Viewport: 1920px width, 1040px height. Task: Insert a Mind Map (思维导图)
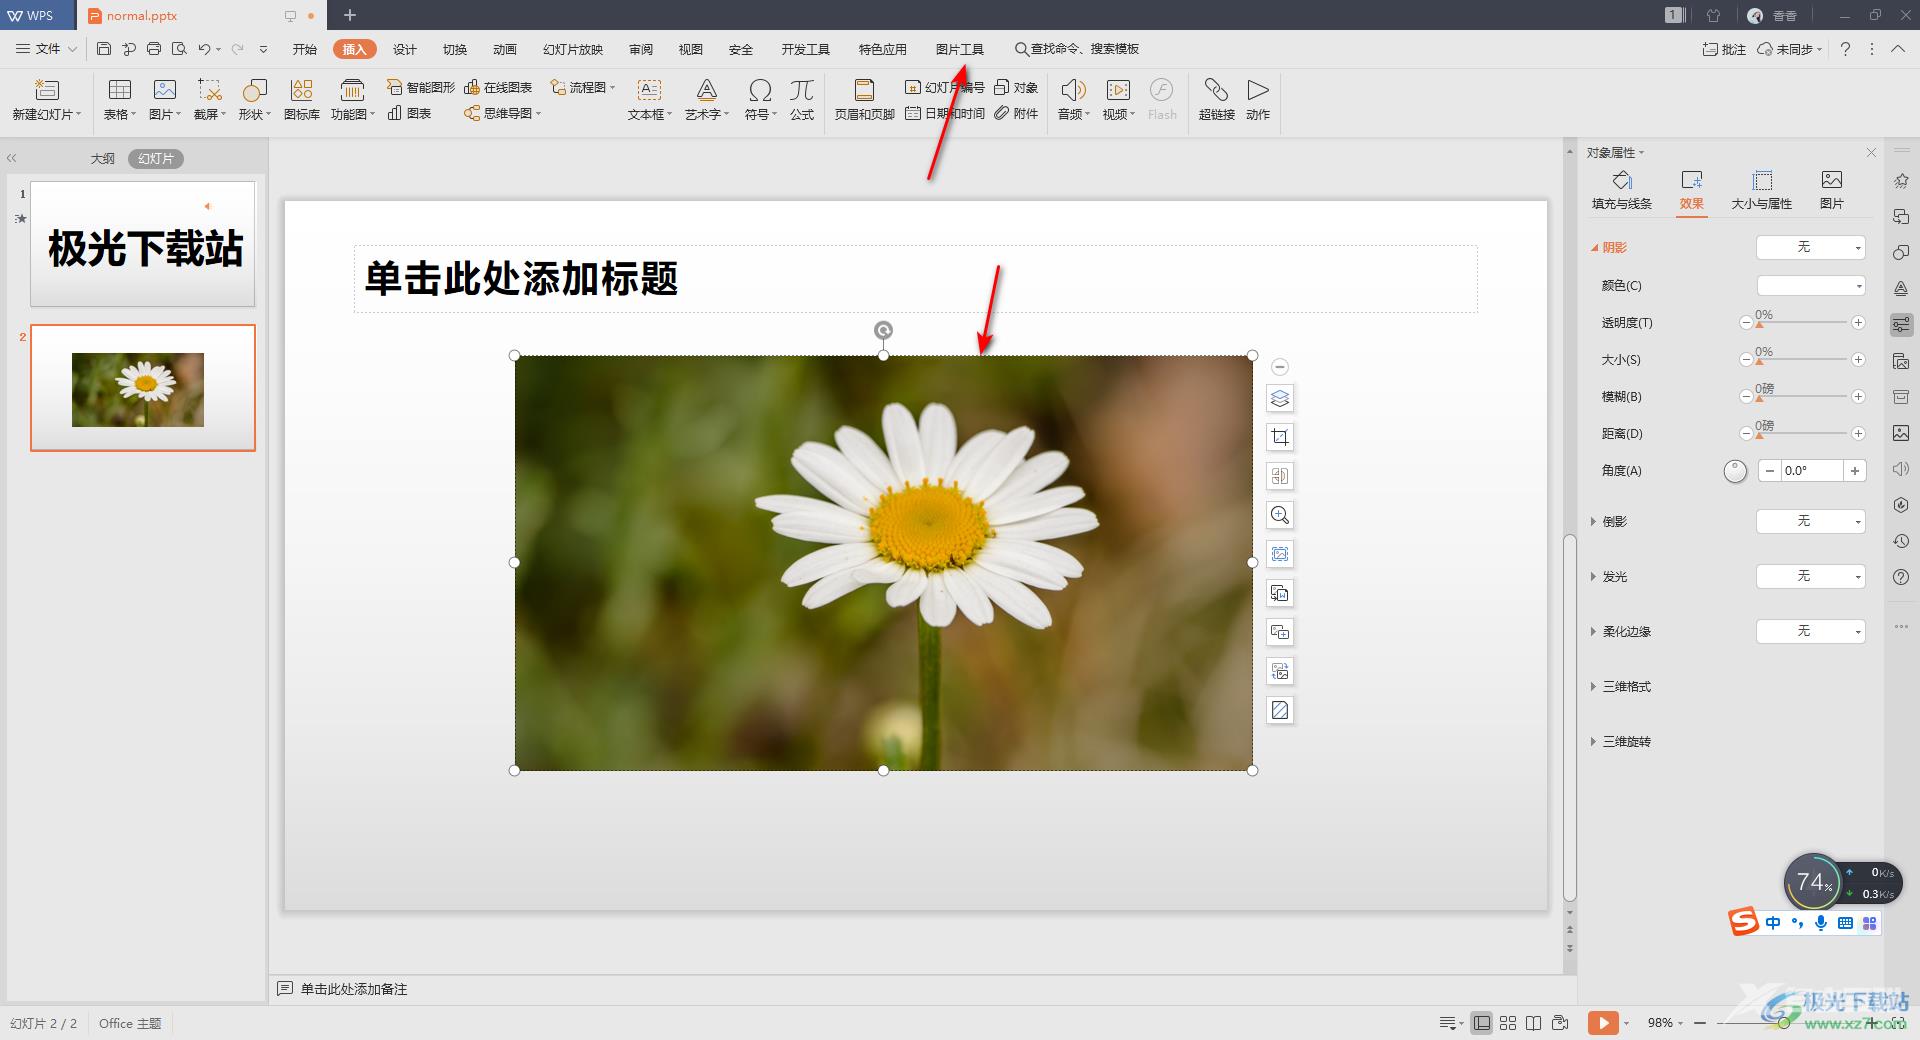click(502, 113)
